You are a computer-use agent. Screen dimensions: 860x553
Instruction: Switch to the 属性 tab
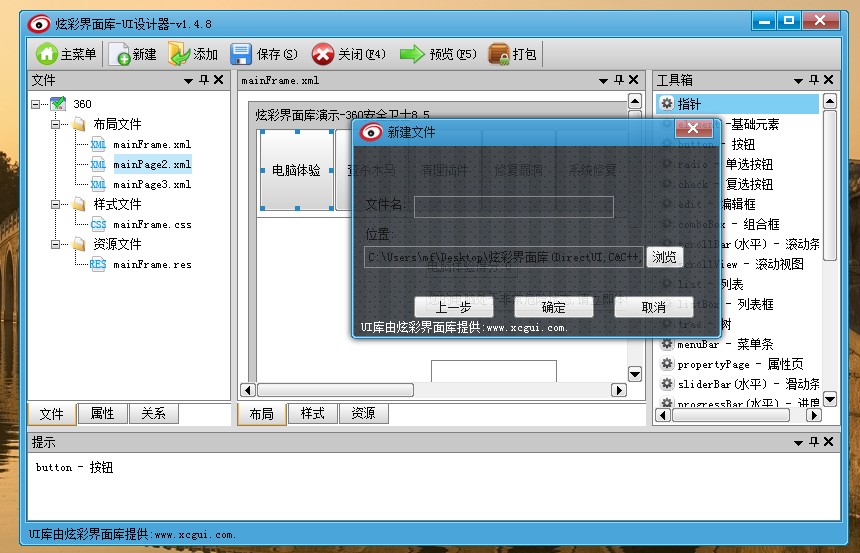click(x=102, y=413)
